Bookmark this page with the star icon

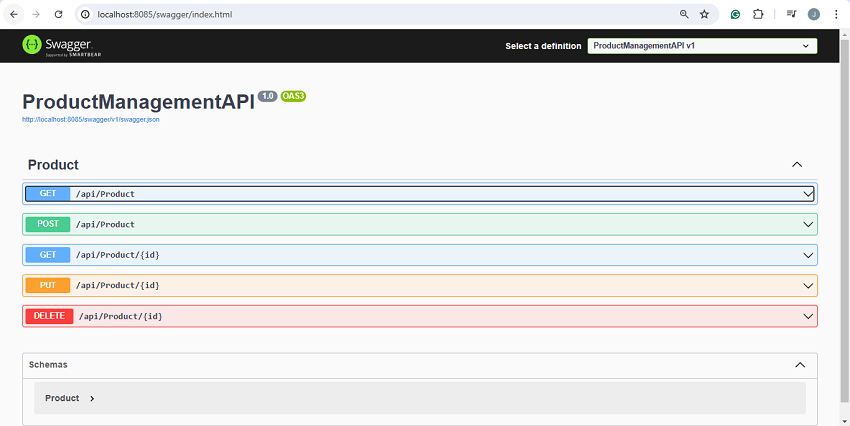click(x=704, y=15)
